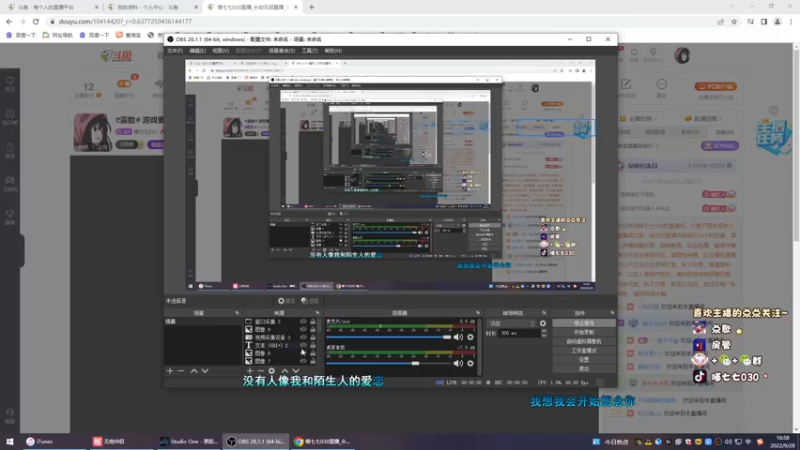Open new tab in Chrome with plus button
The height and width of the screenshot is (450, 800).
click(312, 8)
